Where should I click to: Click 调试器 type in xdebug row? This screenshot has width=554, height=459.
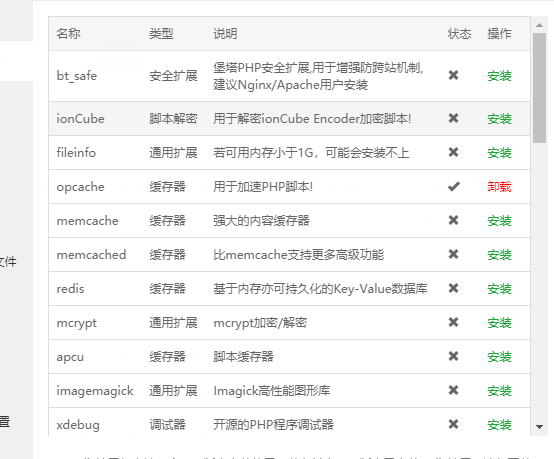pyautogui.click(x=167, y=425)
